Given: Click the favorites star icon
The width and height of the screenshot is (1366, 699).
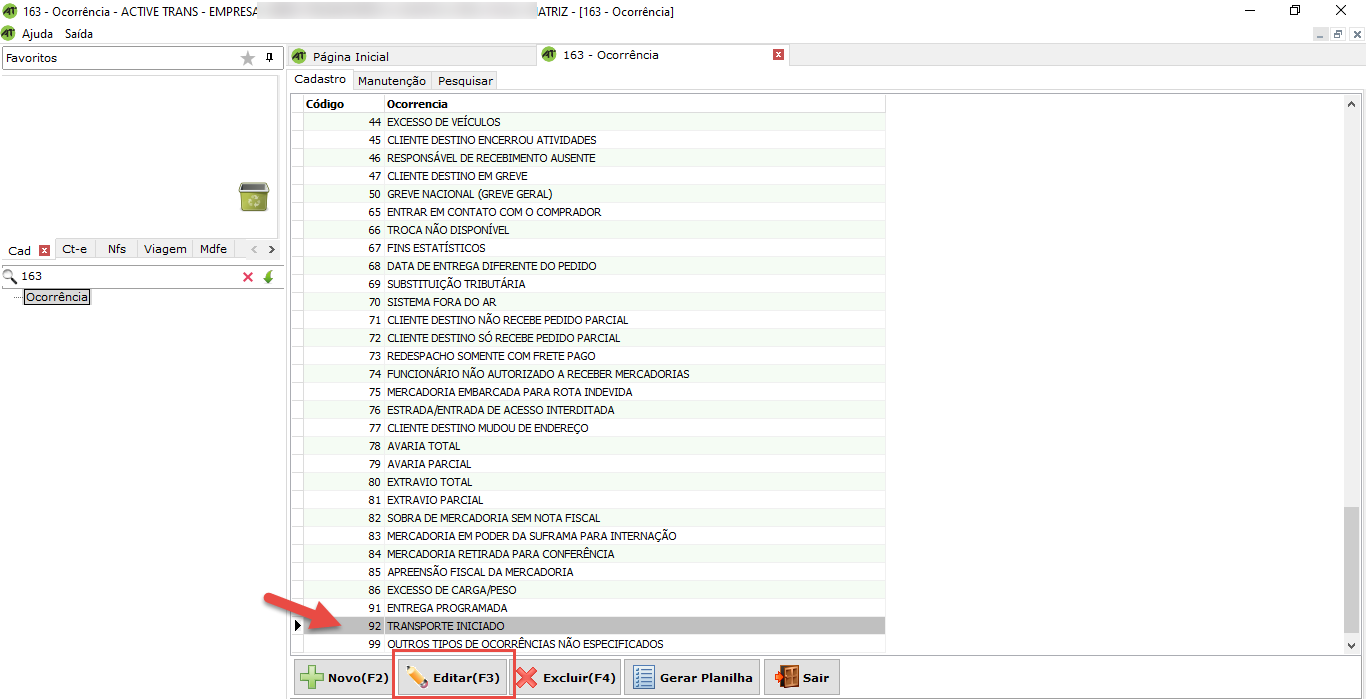Looking at the screenshot, I should (x=248, y=58).
